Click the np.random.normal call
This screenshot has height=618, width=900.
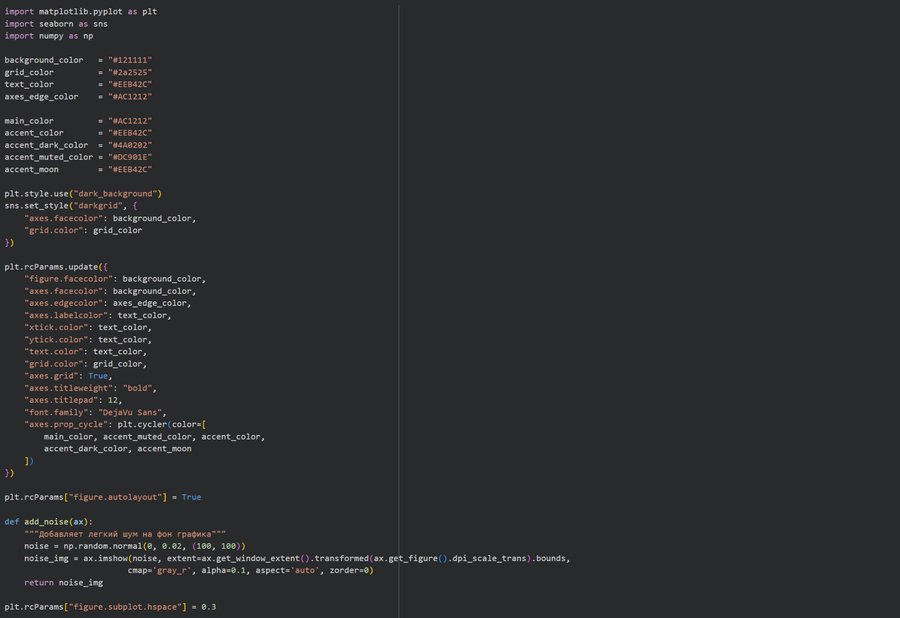tap(104, 546)
